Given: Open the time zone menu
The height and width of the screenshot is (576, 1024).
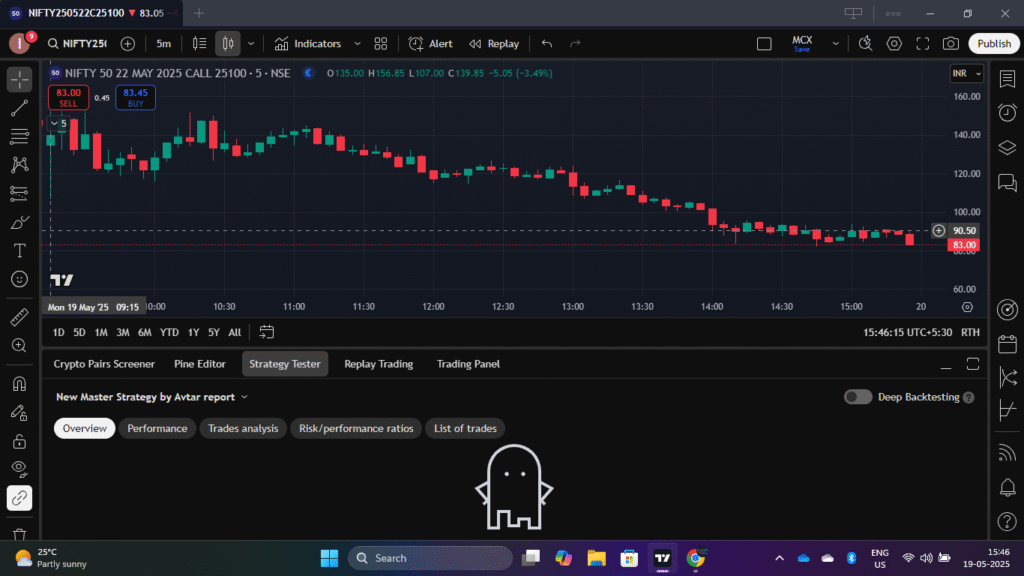Looking at the screenshot, I should [x=907, y=332].
